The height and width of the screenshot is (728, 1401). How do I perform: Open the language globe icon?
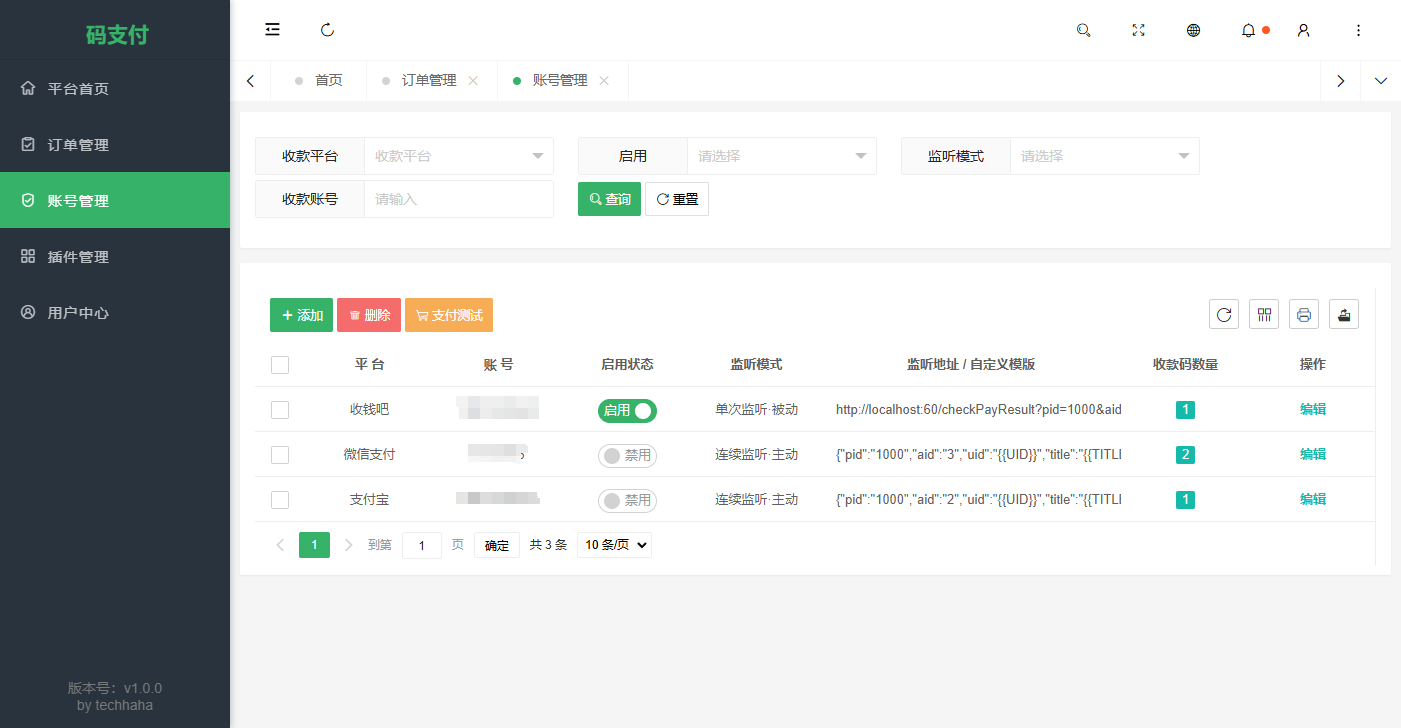(1193, 30)
